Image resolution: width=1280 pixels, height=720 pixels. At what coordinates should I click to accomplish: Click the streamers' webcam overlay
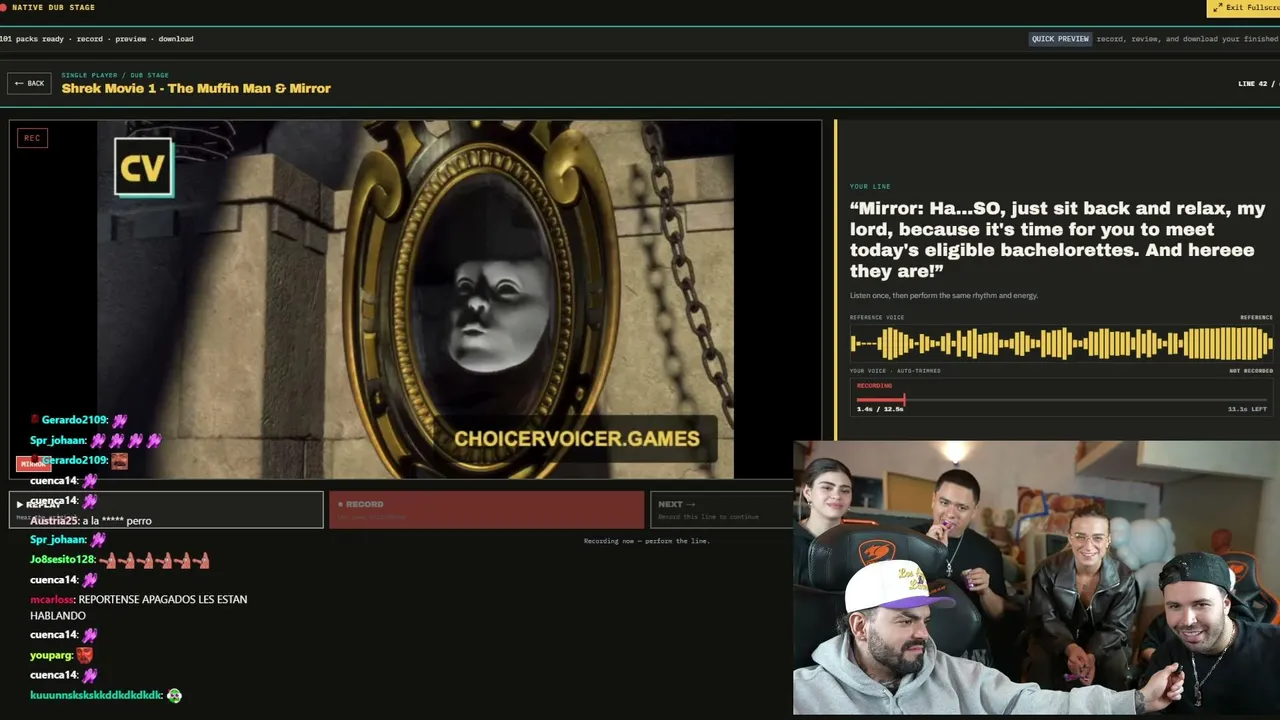click(x=1036, y=578)
